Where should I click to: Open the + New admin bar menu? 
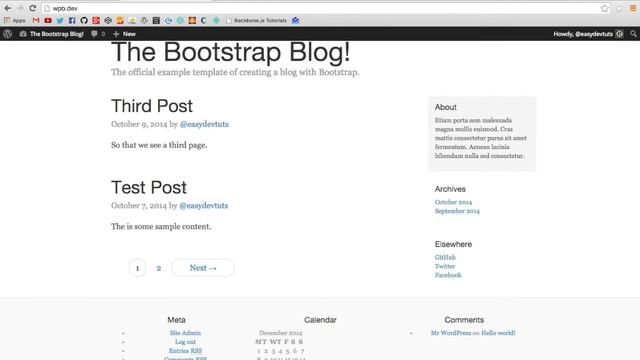click(x=124, y=34)
